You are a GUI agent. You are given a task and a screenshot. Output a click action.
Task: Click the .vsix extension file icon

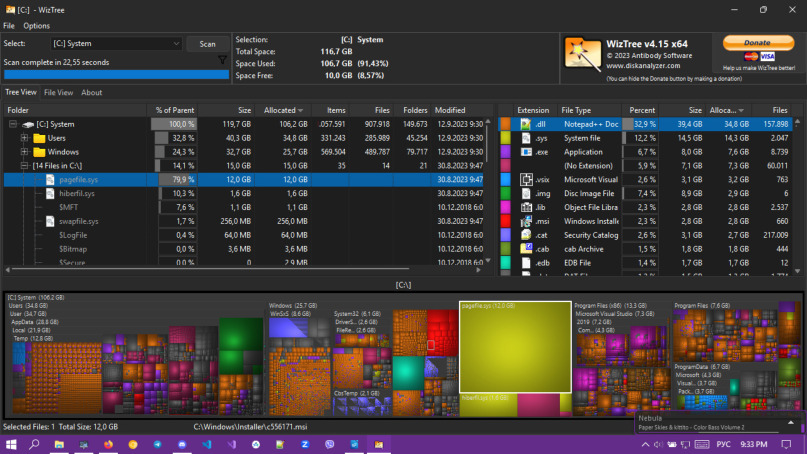click(526, 179)
